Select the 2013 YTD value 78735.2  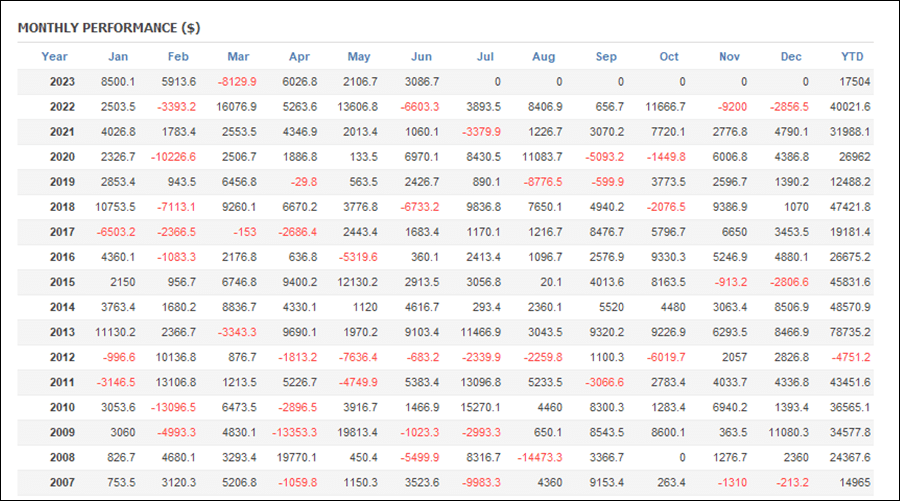click(849, 332)
